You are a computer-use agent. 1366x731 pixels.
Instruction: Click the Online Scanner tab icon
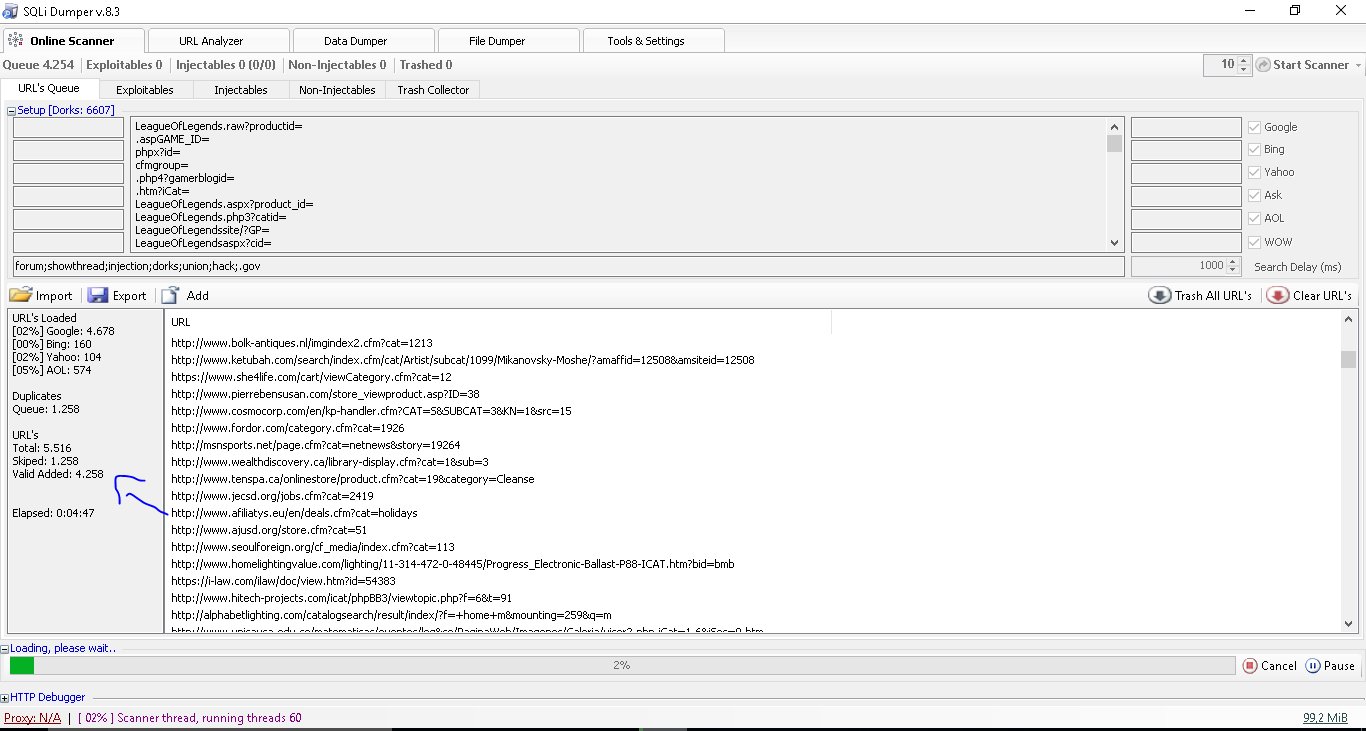pos(15,41)
